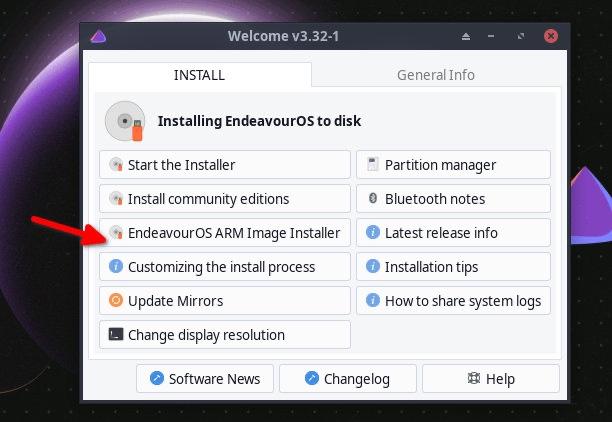Launch the EndeavourOS ARM Image Installer
This screenshot has height=422, width=612.
225,233
